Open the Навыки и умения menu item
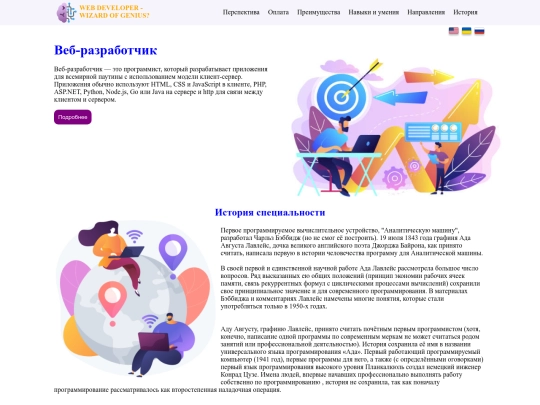The height and width of the screenshot is (405, 540). (x=374, y=12)
